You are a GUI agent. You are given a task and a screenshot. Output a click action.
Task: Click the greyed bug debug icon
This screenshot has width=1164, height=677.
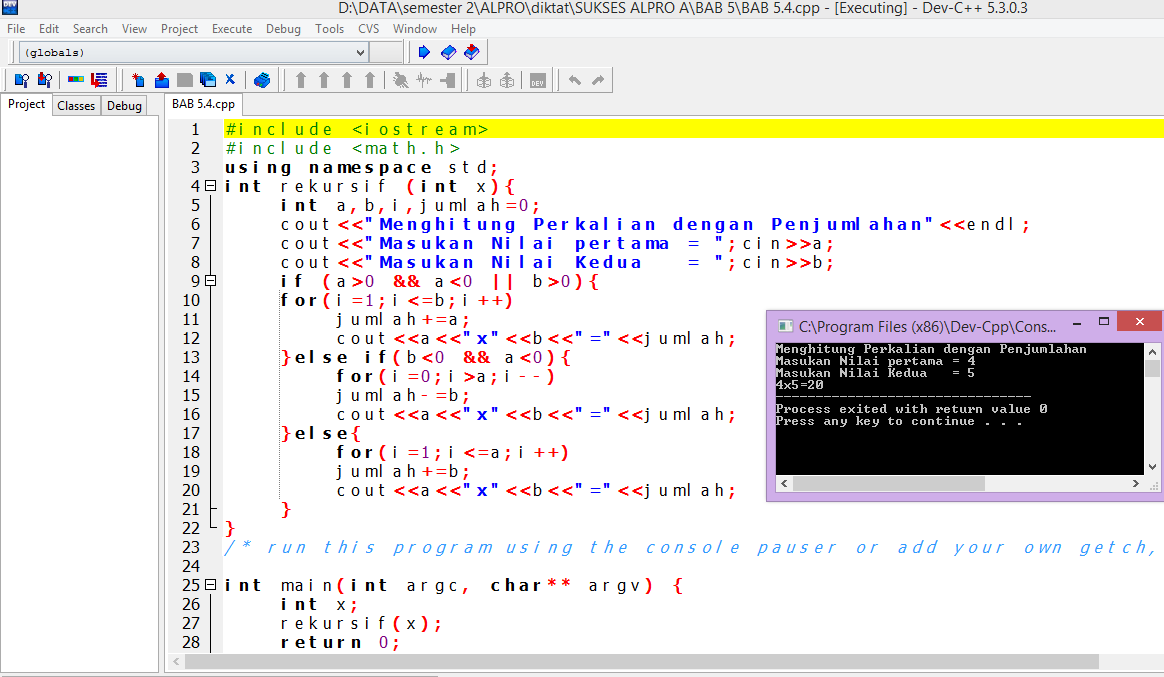(401, 80)
